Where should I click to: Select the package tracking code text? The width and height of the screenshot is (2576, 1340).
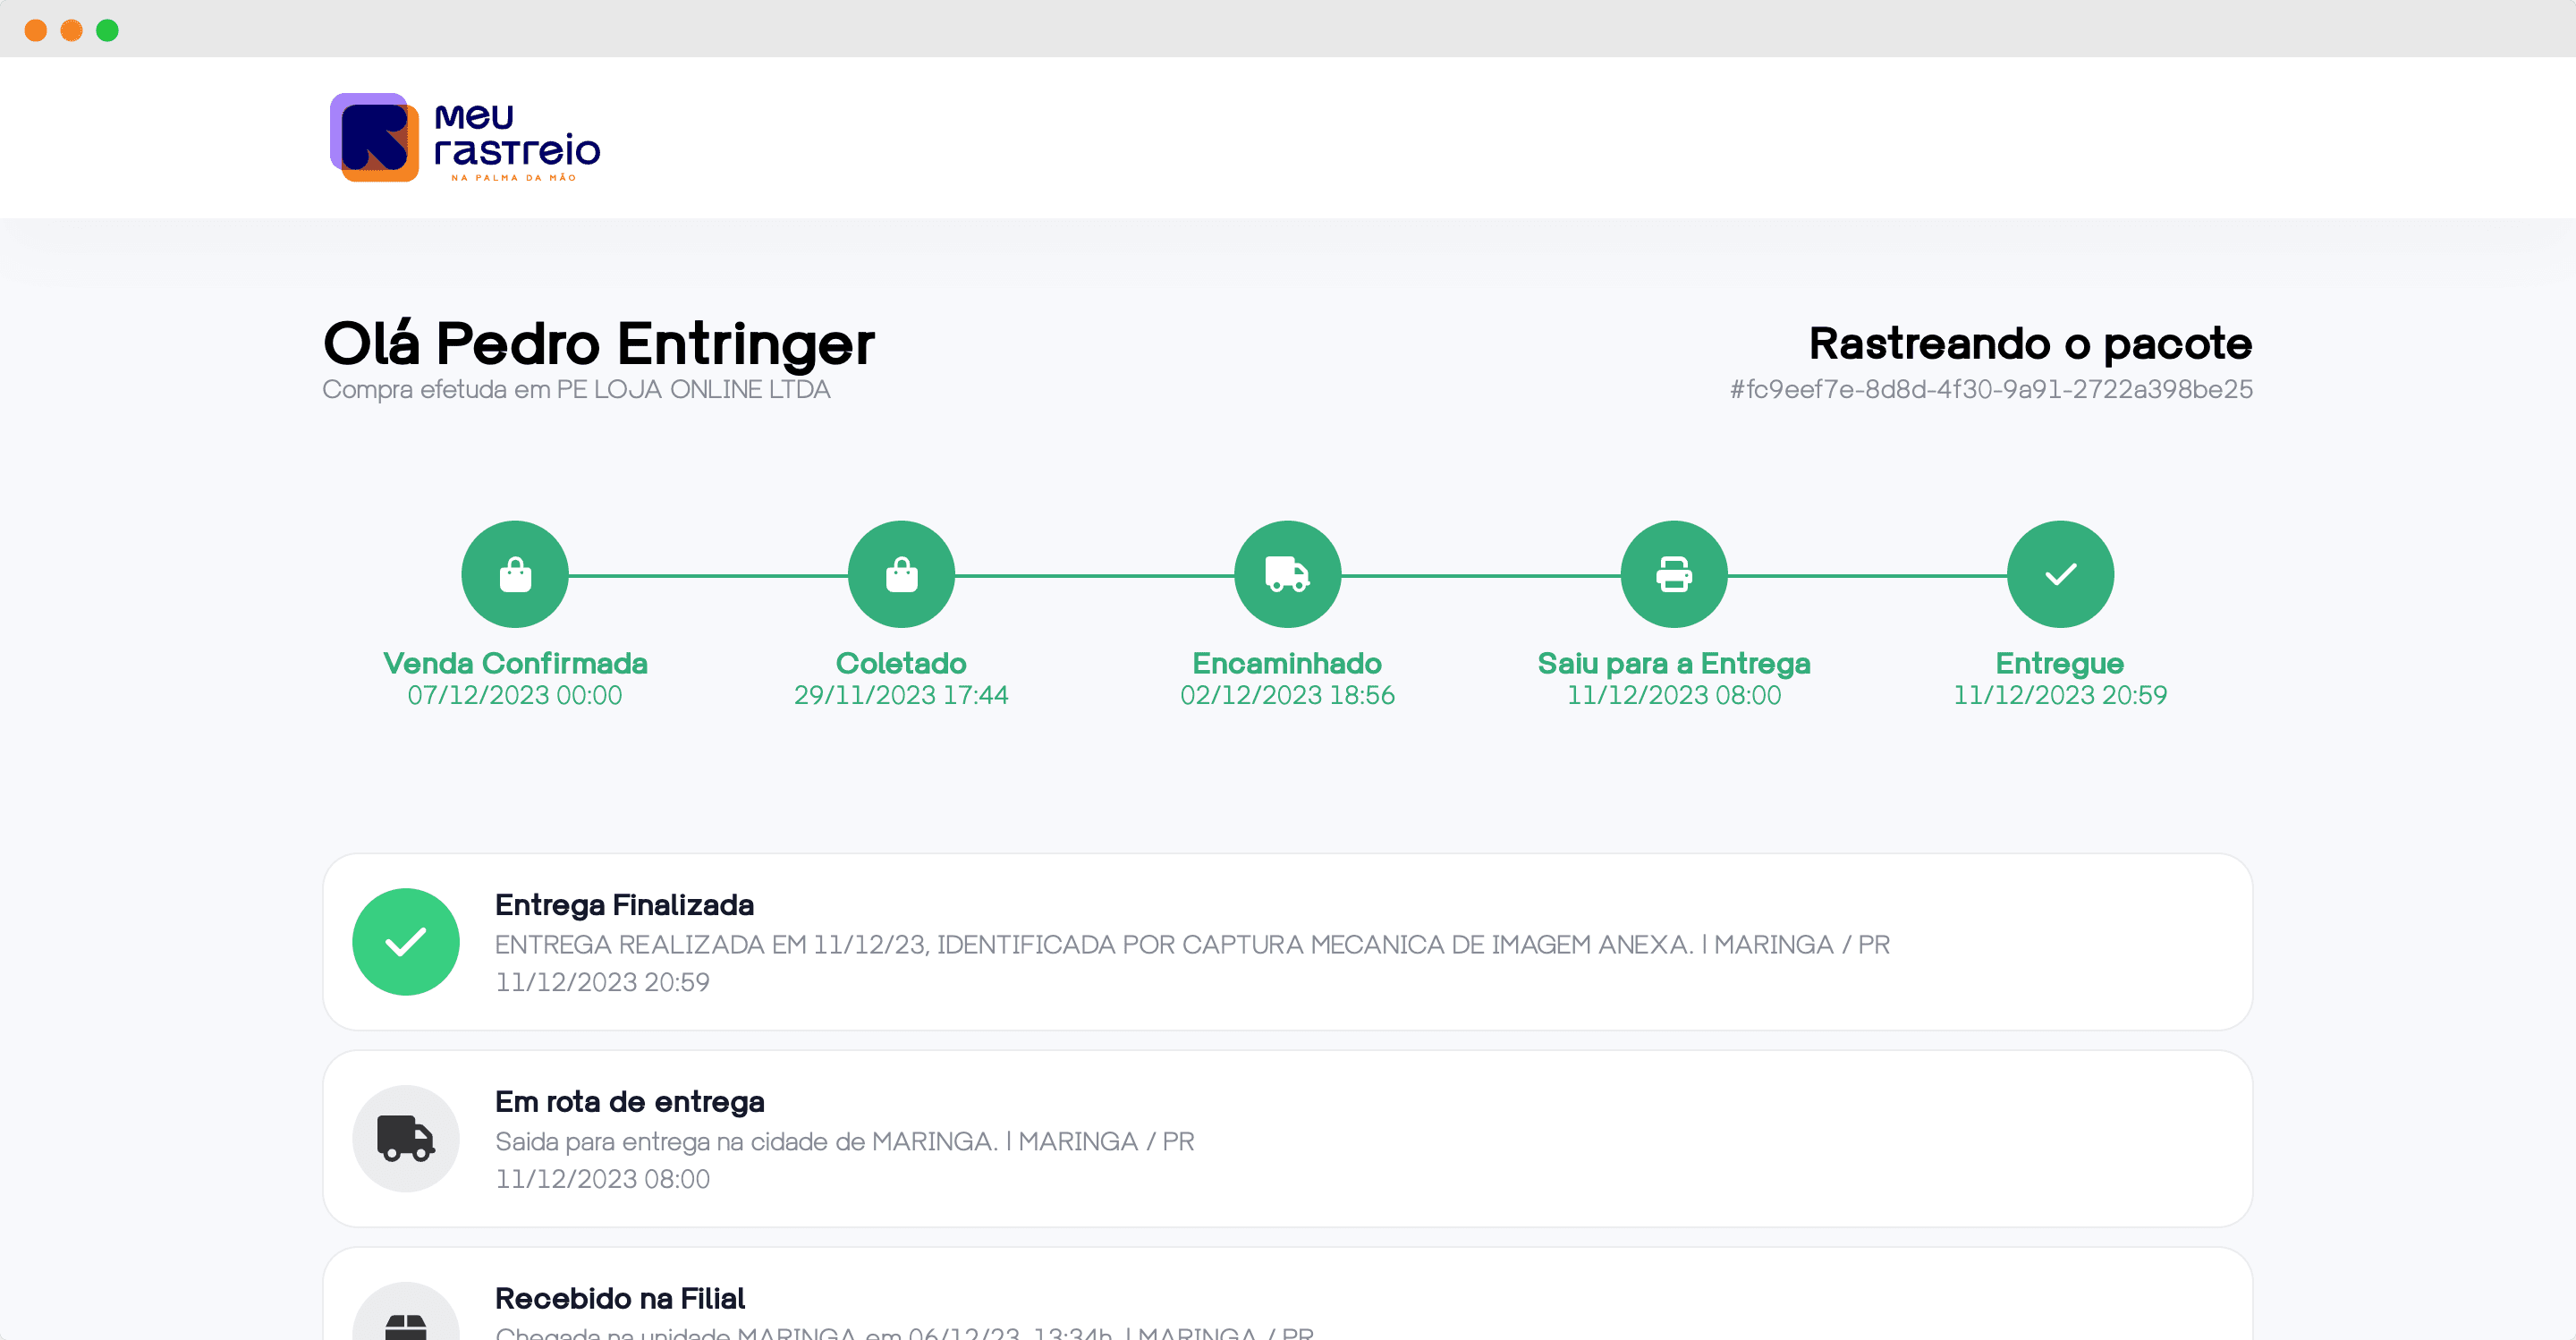[x=1991, y=389]
